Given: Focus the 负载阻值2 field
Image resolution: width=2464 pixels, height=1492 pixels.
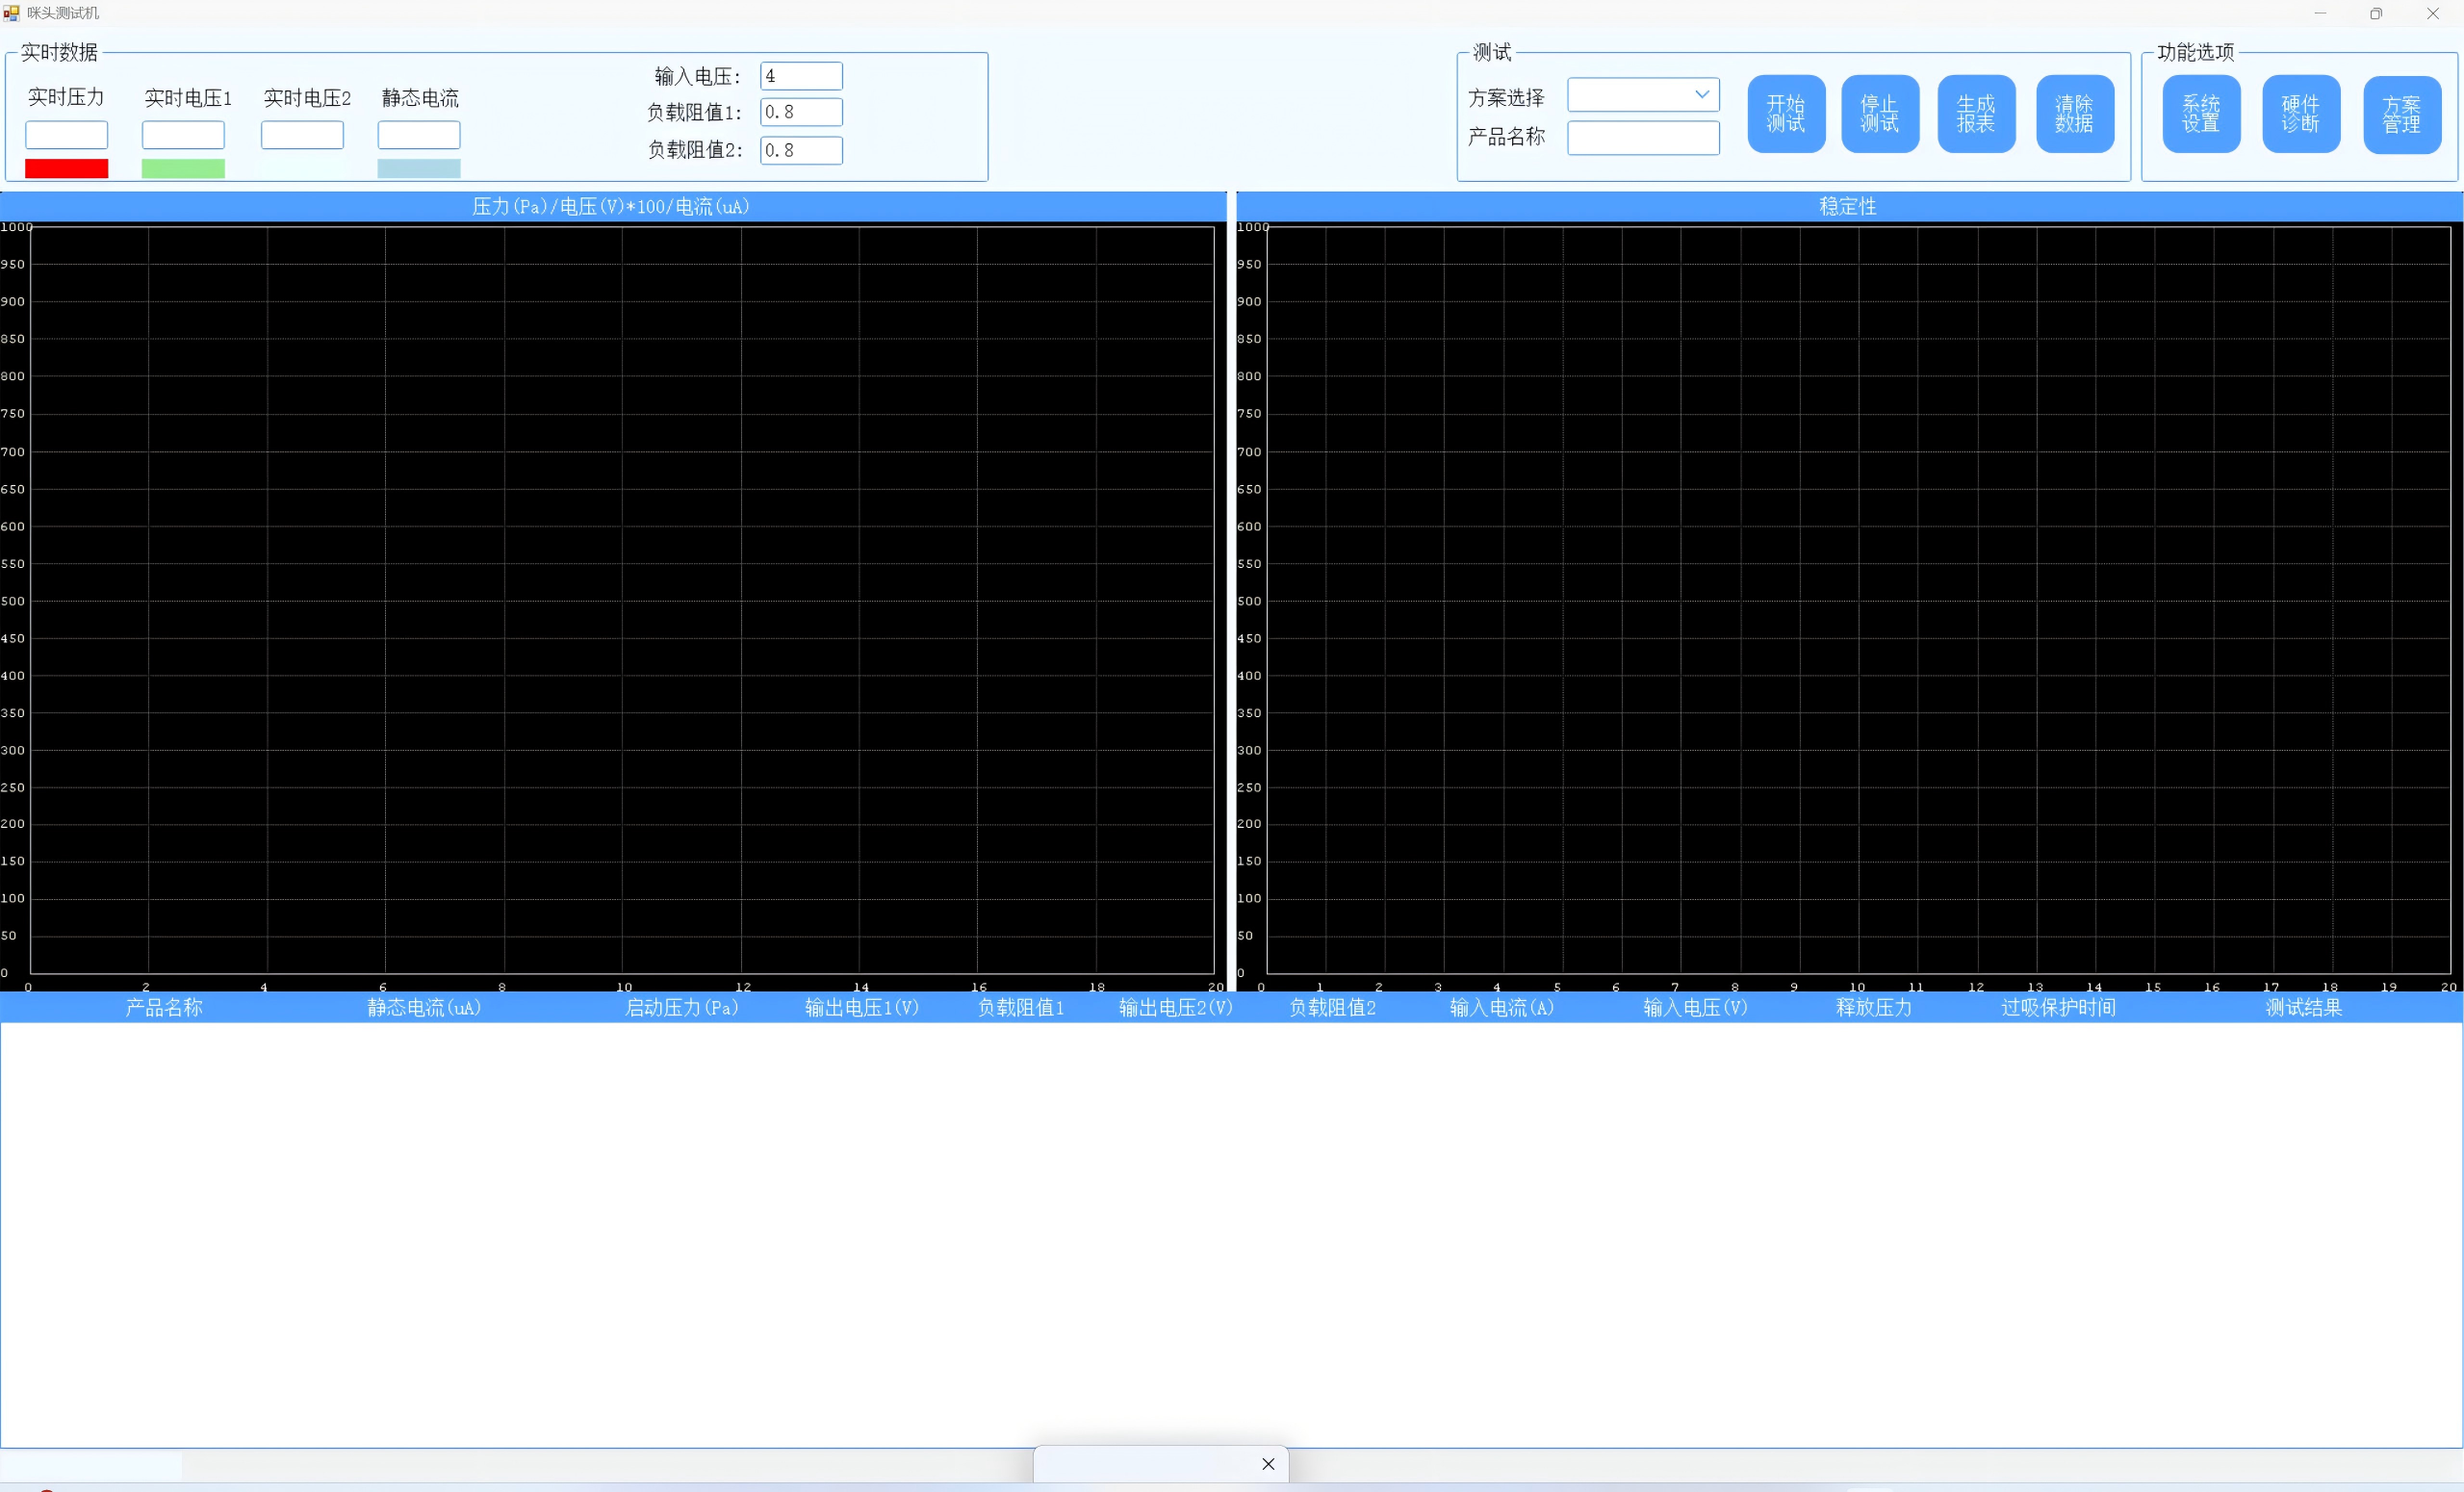Looking at the screenshot, I should tap(801, 150).
